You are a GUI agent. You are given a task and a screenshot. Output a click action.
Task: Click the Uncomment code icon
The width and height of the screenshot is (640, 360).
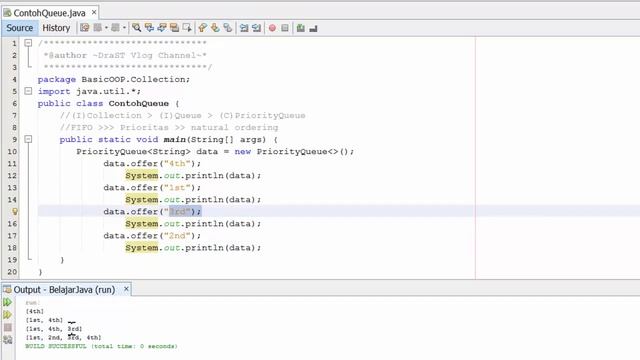[x=313, y=28]
